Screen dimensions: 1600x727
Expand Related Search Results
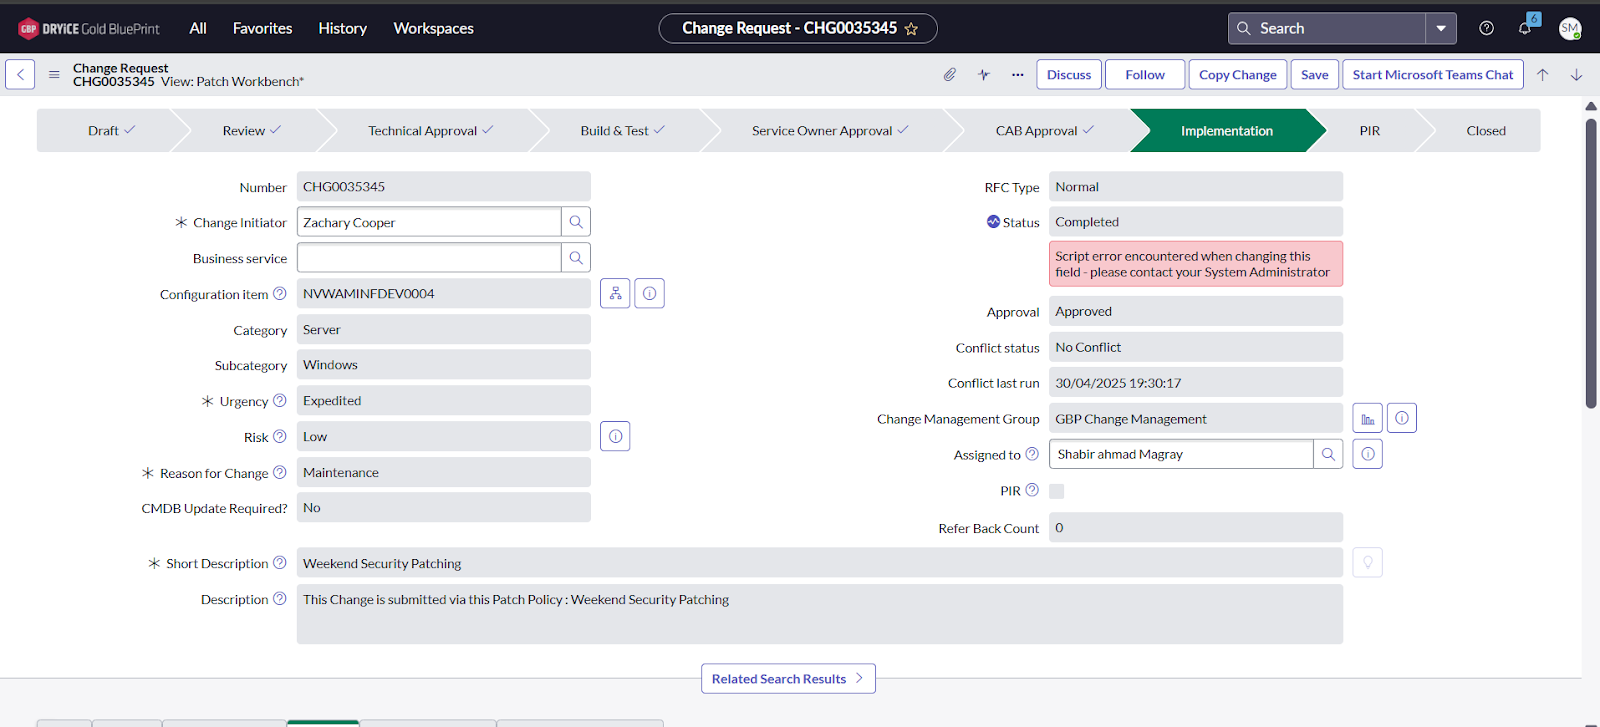point(788,678)
